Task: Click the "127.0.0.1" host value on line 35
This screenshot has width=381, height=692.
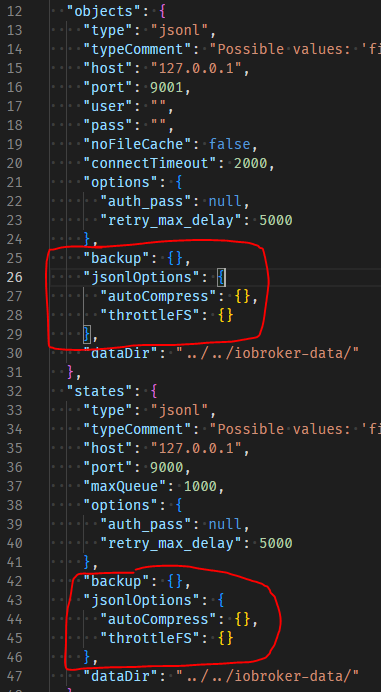Action: point(196,448)
